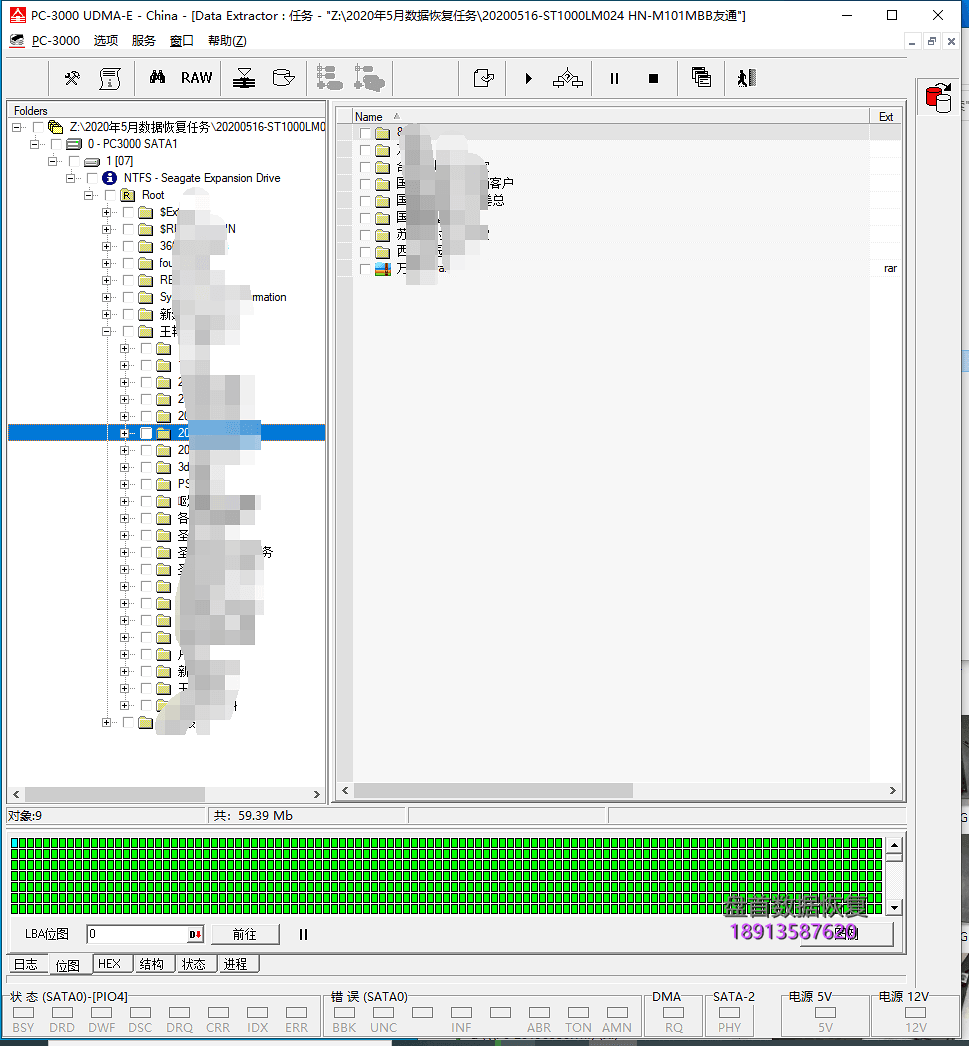Collapse the task path root node
The height and width of the screenshot is (1046, 969).
point(17,127)
